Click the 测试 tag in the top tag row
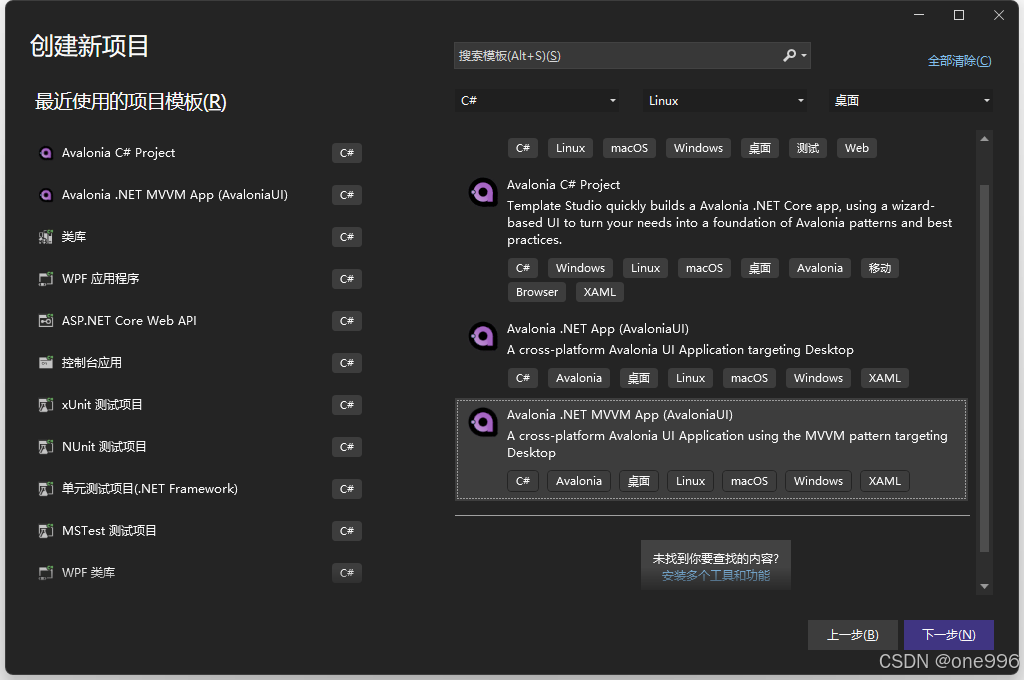The height and width of the screenshot is (680, 1024). click(x=808, y=148)
